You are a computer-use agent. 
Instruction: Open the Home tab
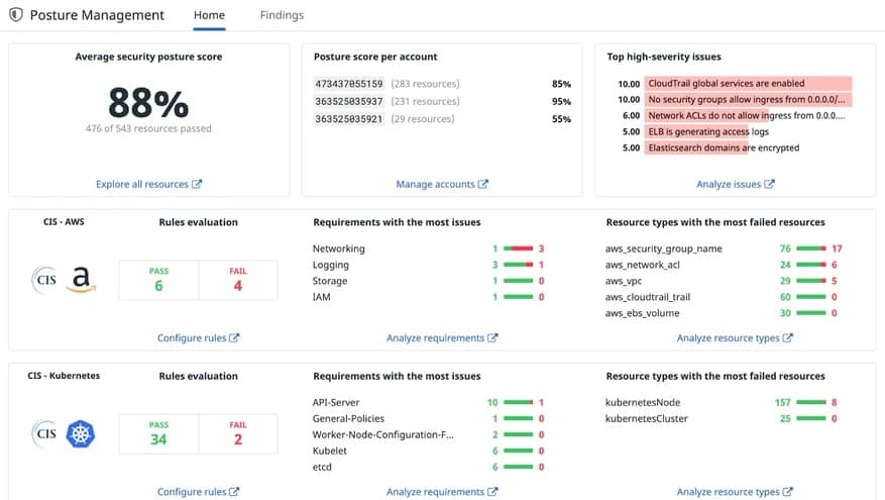click(210, 16)
